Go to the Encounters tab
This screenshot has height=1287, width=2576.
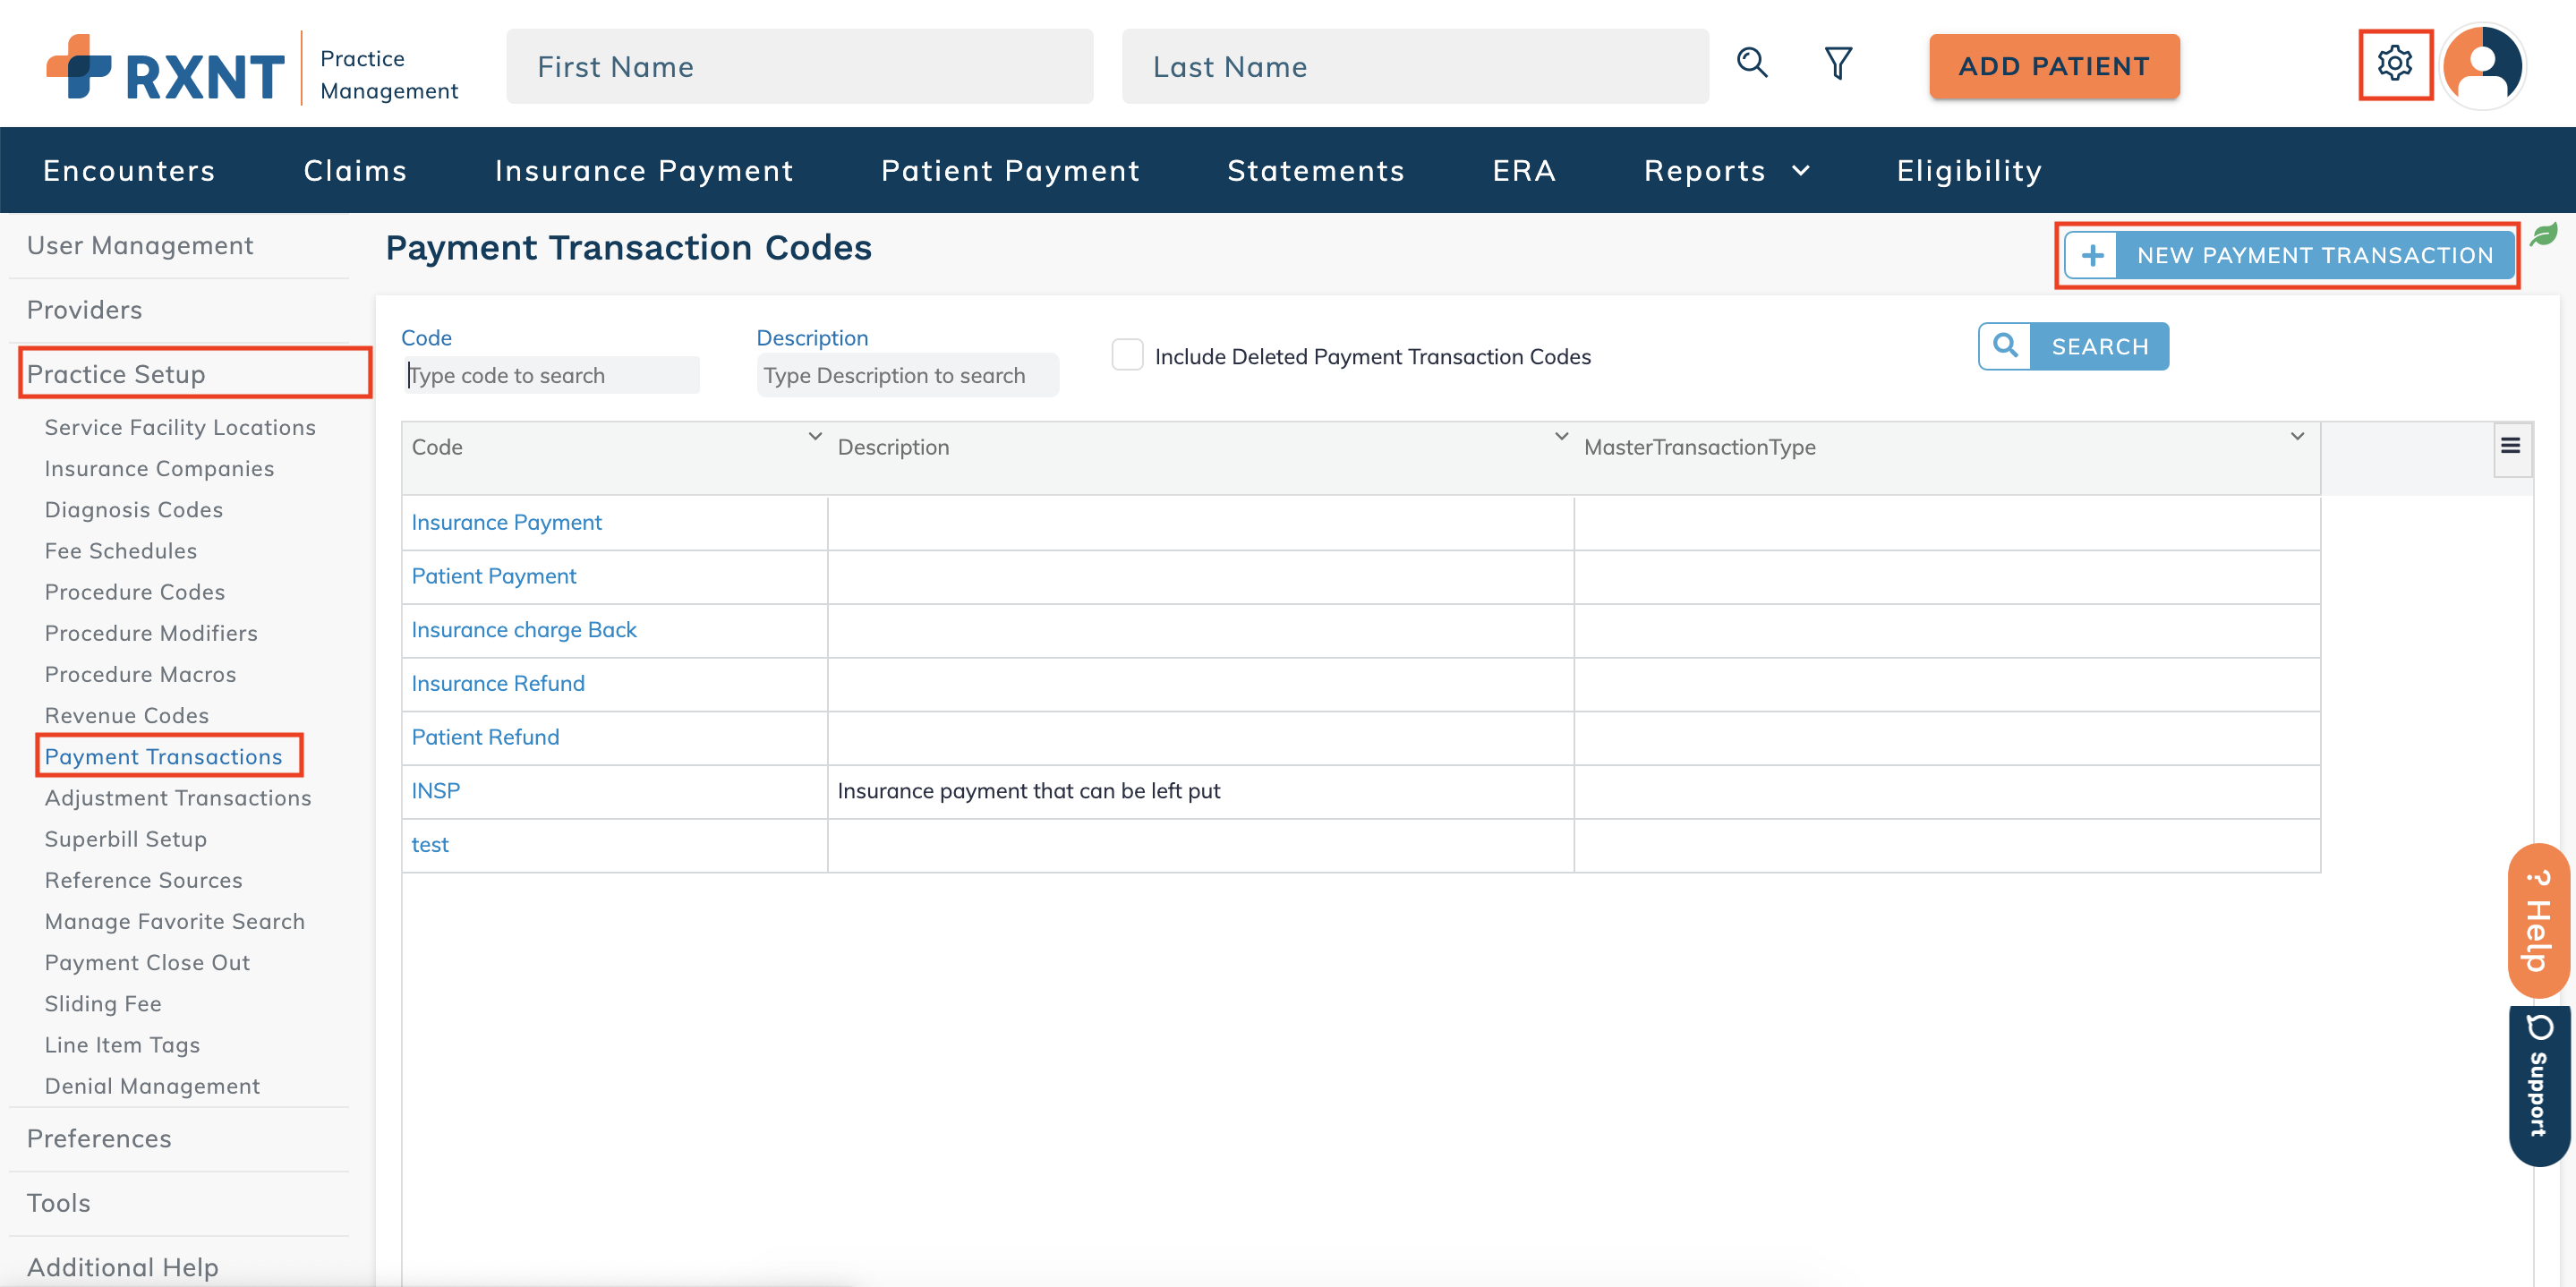tap(129, 170)
